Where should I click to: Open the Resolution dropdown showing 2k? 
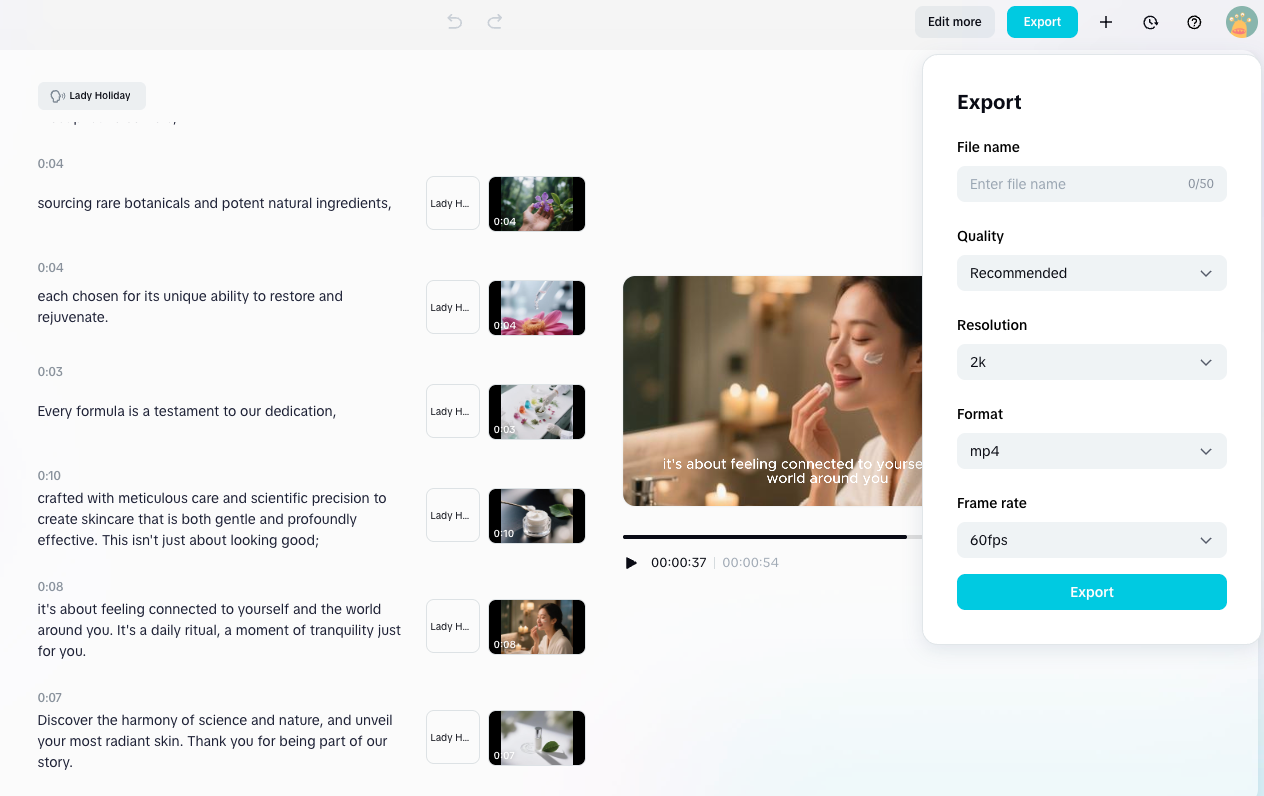point(1092,362)
